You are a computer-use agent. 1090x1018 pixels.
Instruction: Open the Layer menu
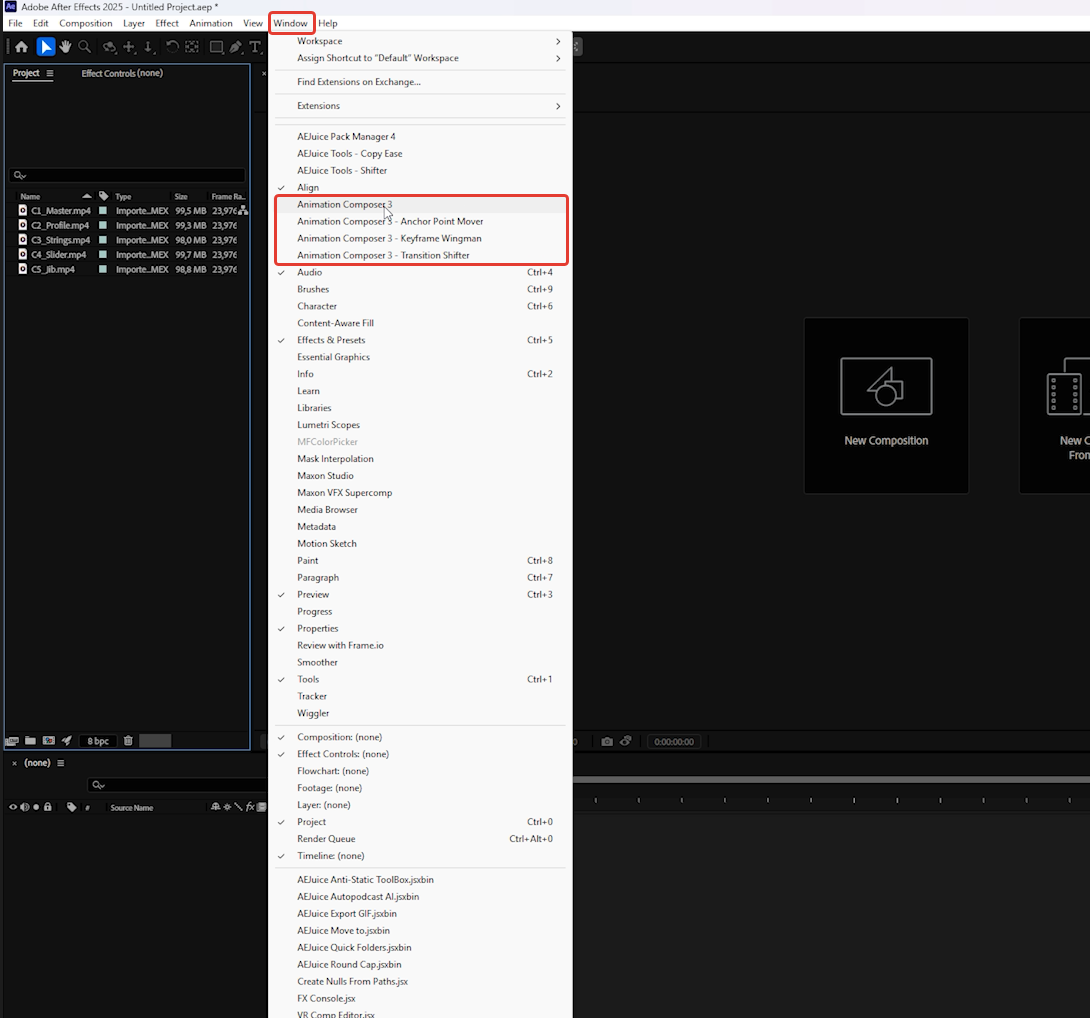pyautogui.click(x=133, y=23)
